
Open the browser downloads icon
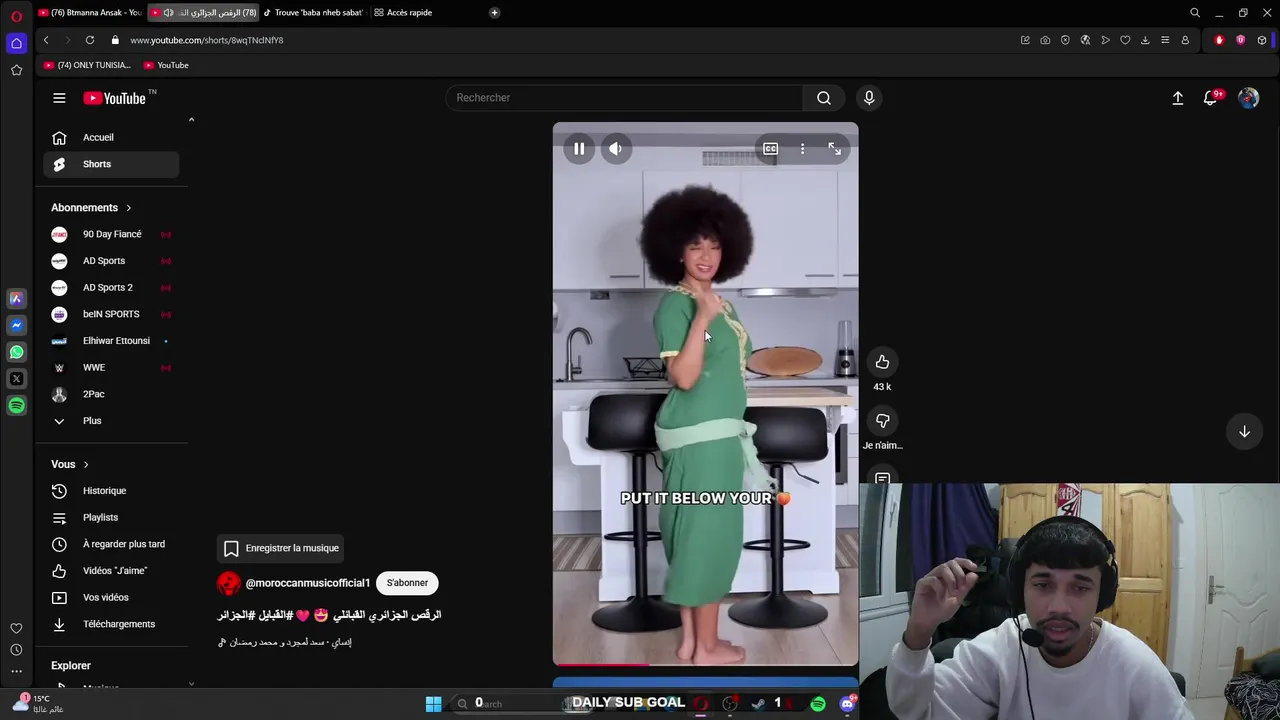(1145, 40)
